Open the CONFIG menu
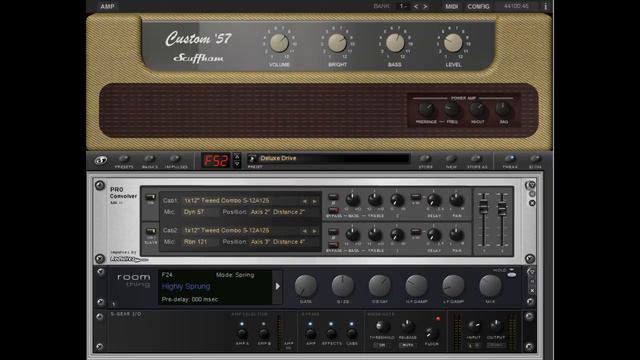The width and height of the screenshot is (640, 360). (478, 7)
